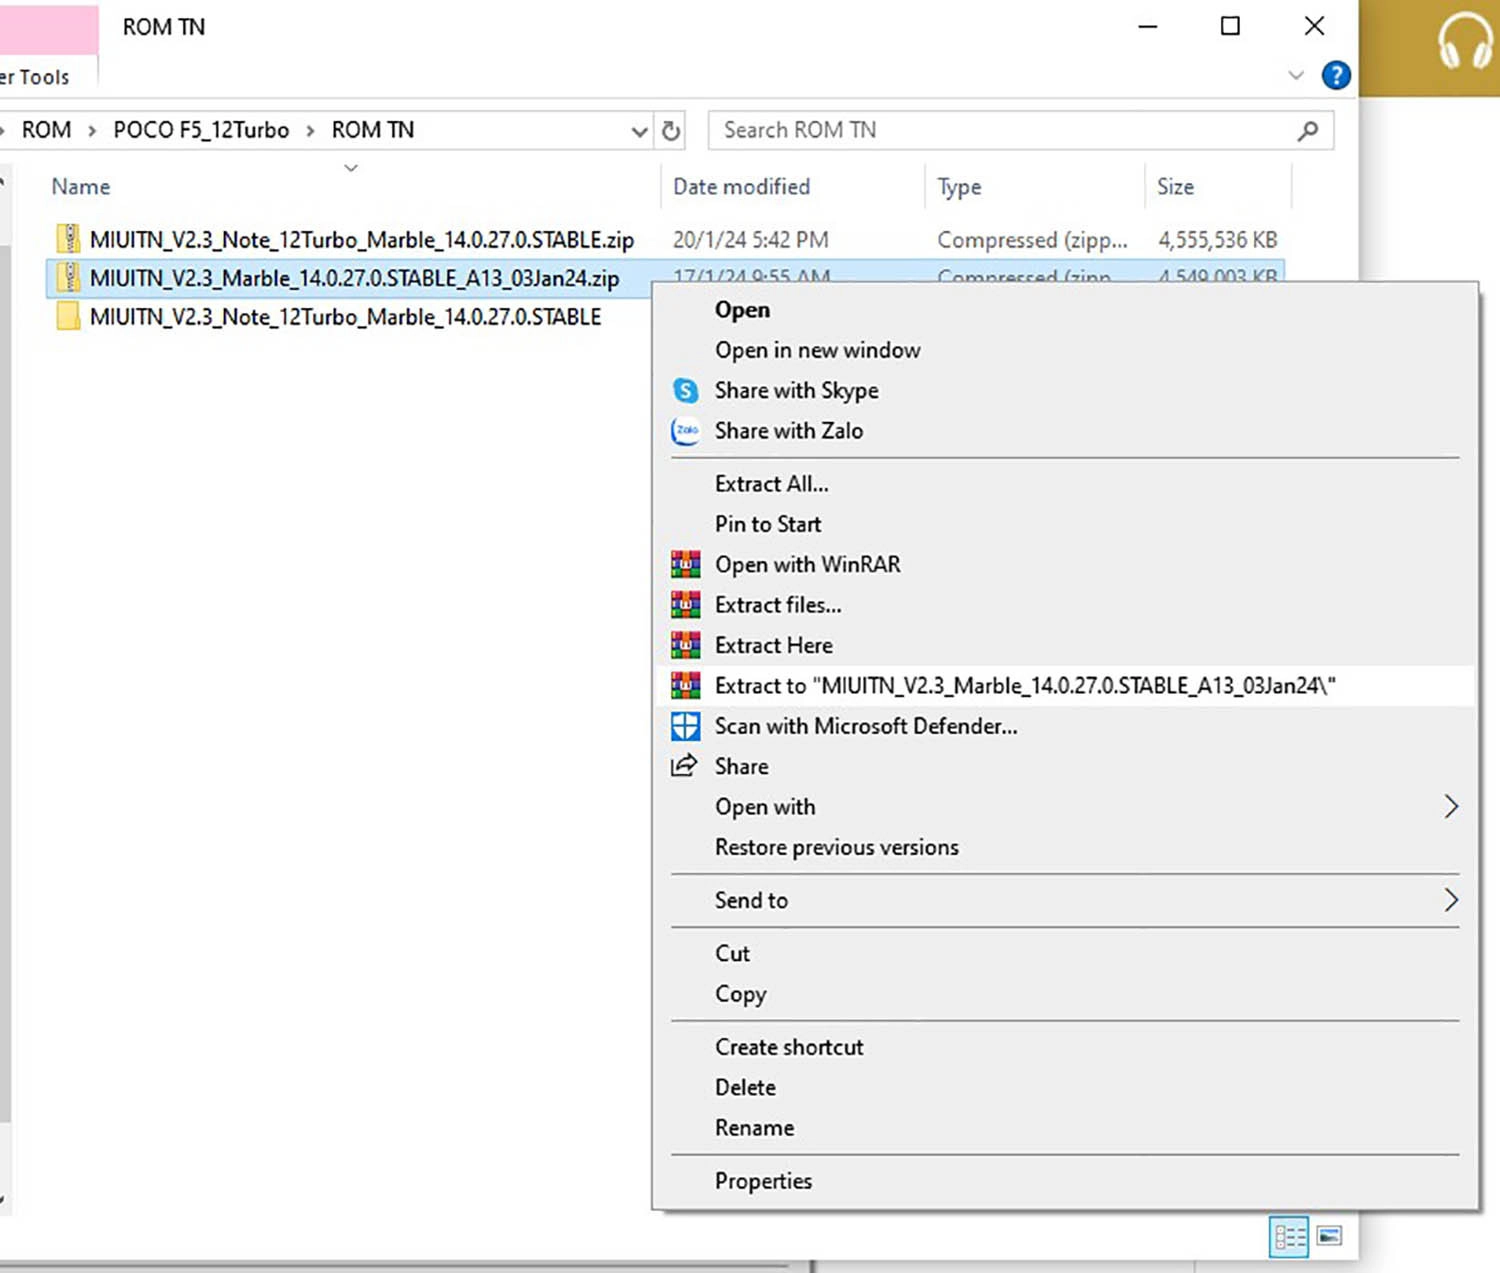Click the WinRAR icon beside Extract files...

tap(685, 605)
